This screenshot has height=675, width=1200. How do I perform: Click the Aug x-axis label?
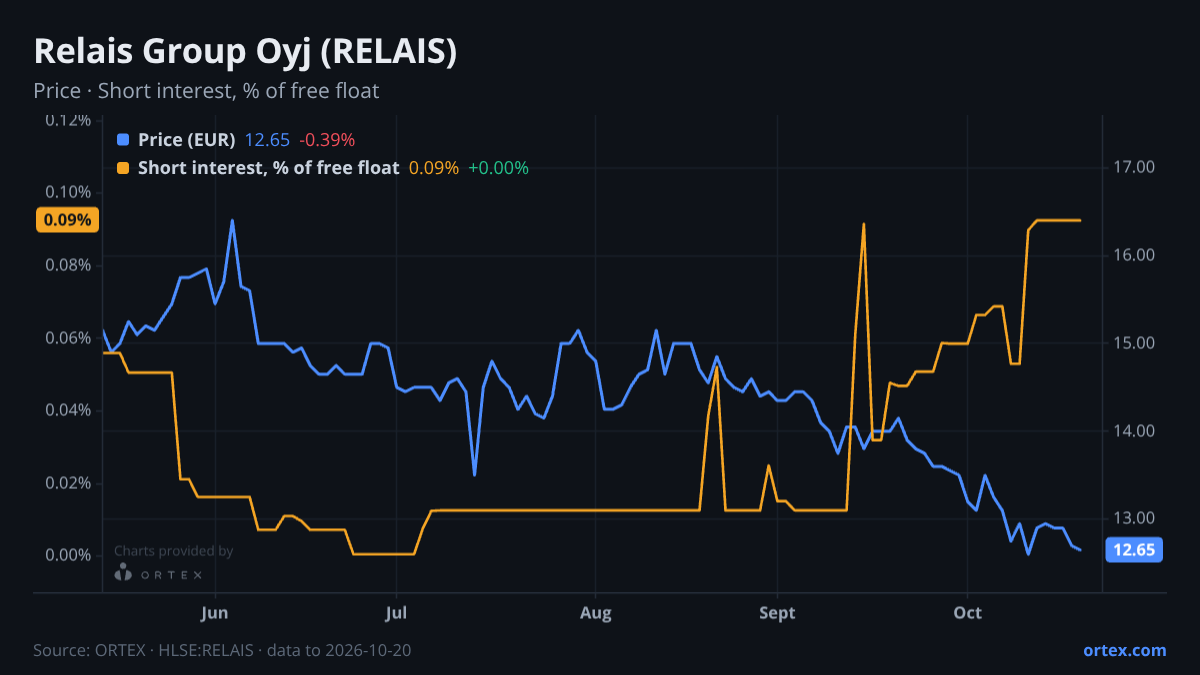(x=595, y=612)
